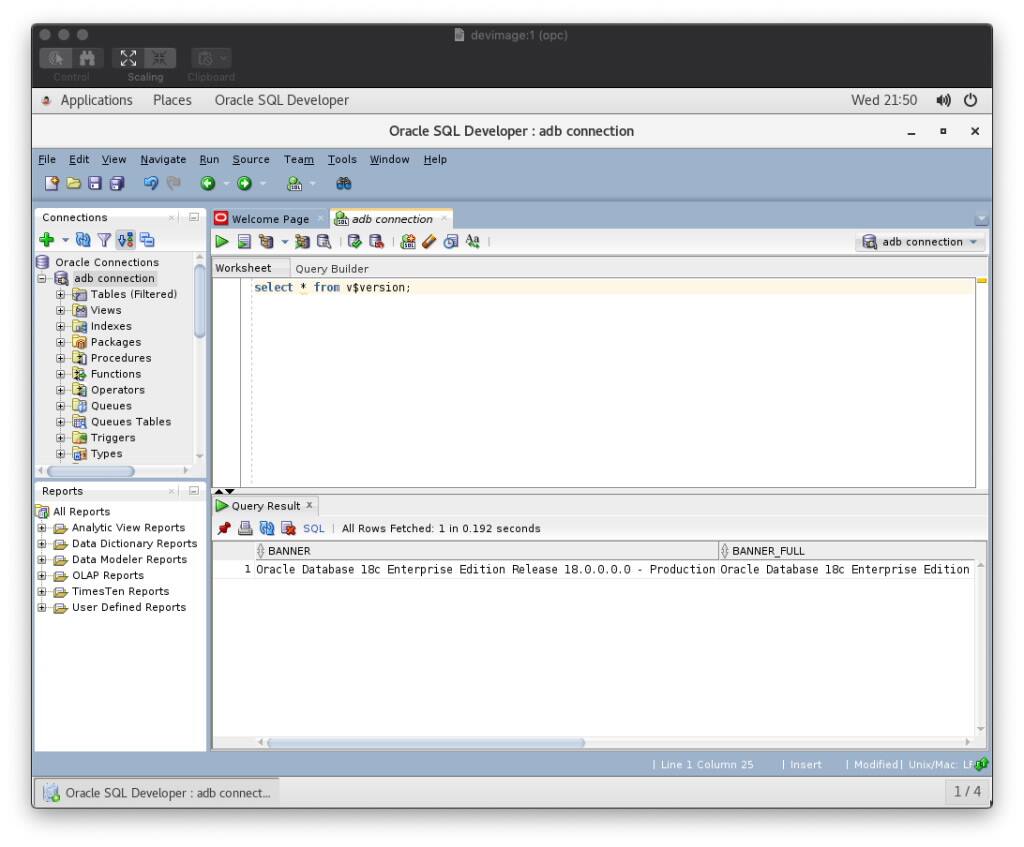
Task: Expand the Tables (Filtered) tree node
Action: coord(61,295)
